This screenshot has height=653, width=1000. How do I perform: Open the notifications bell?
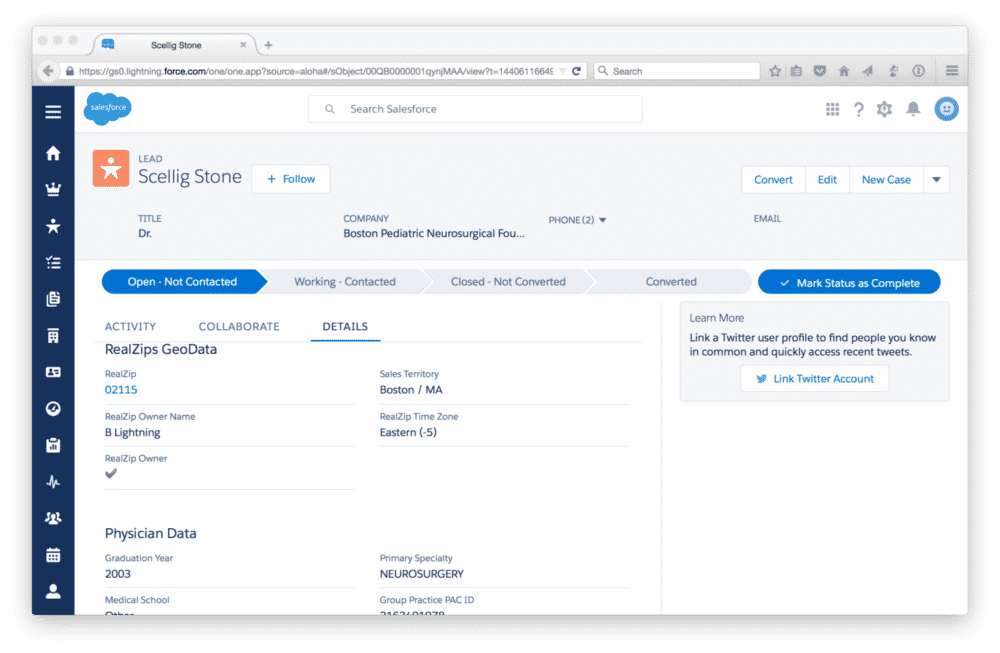pos(912,109)
